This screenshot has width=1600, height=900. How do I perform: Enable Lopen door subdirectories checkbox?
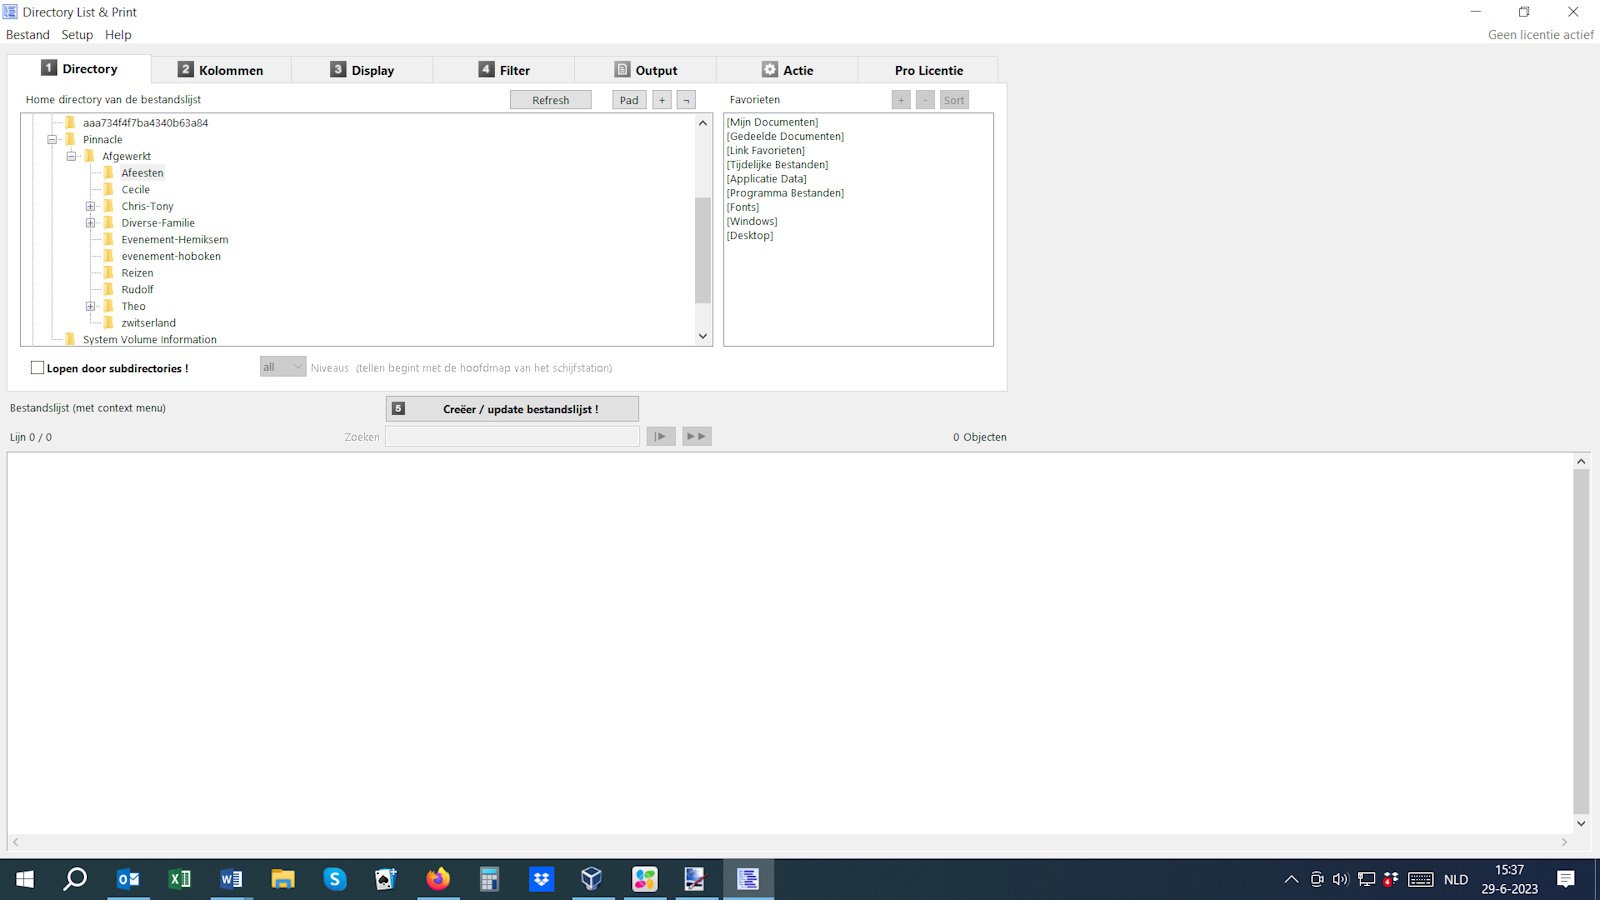(x=38, y=368)
